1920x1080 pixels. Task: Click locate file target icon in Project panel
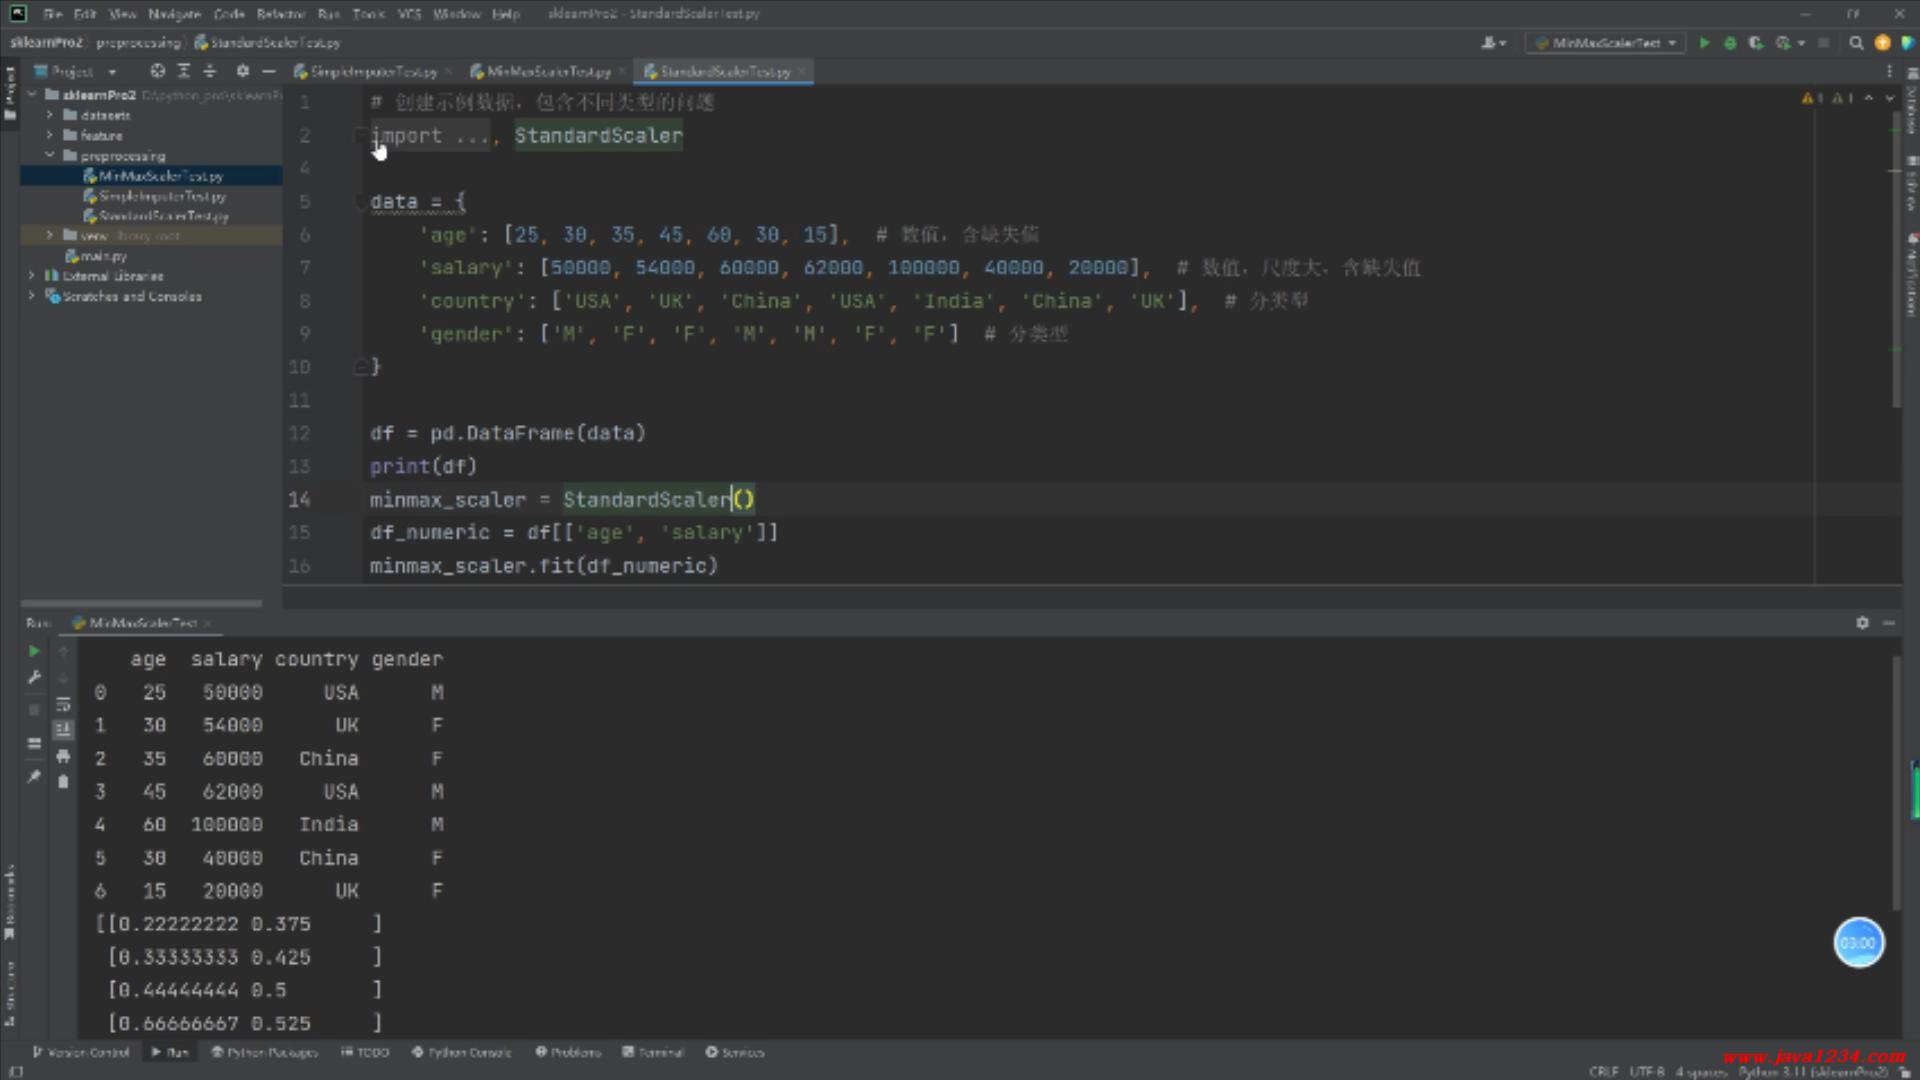[157, 71]
